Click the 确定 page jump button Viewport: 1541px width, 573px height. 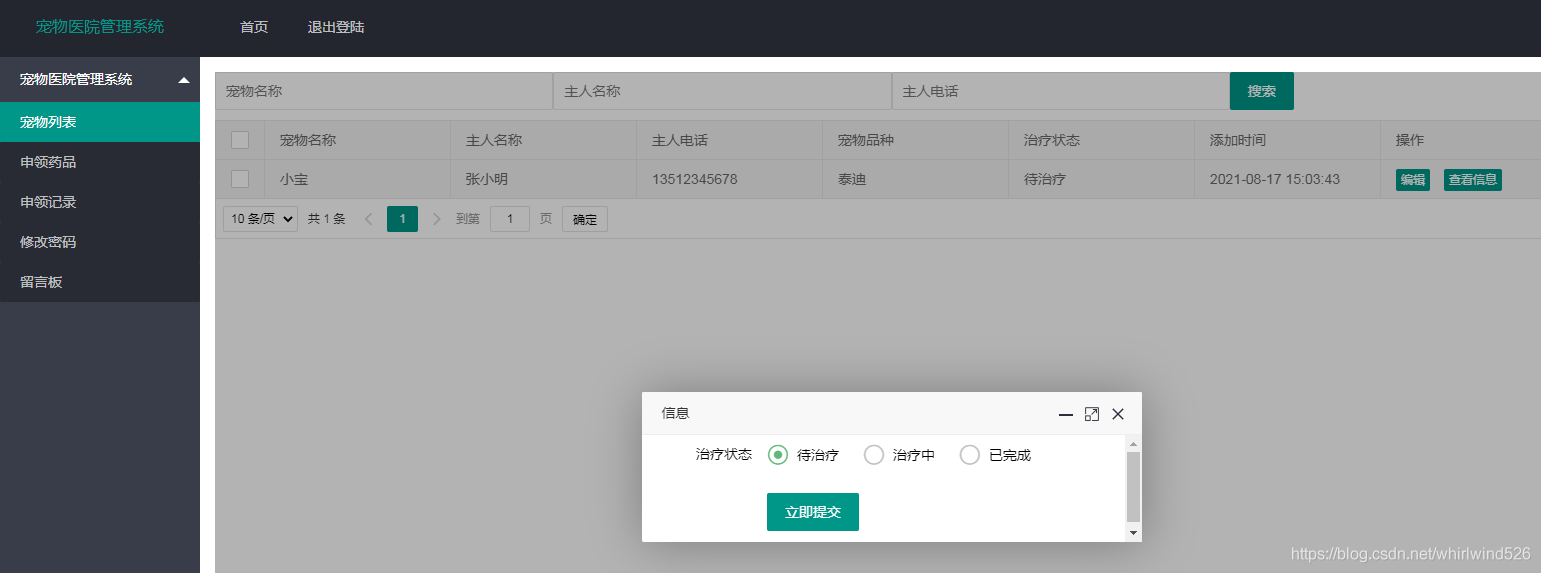click(585, 219)
